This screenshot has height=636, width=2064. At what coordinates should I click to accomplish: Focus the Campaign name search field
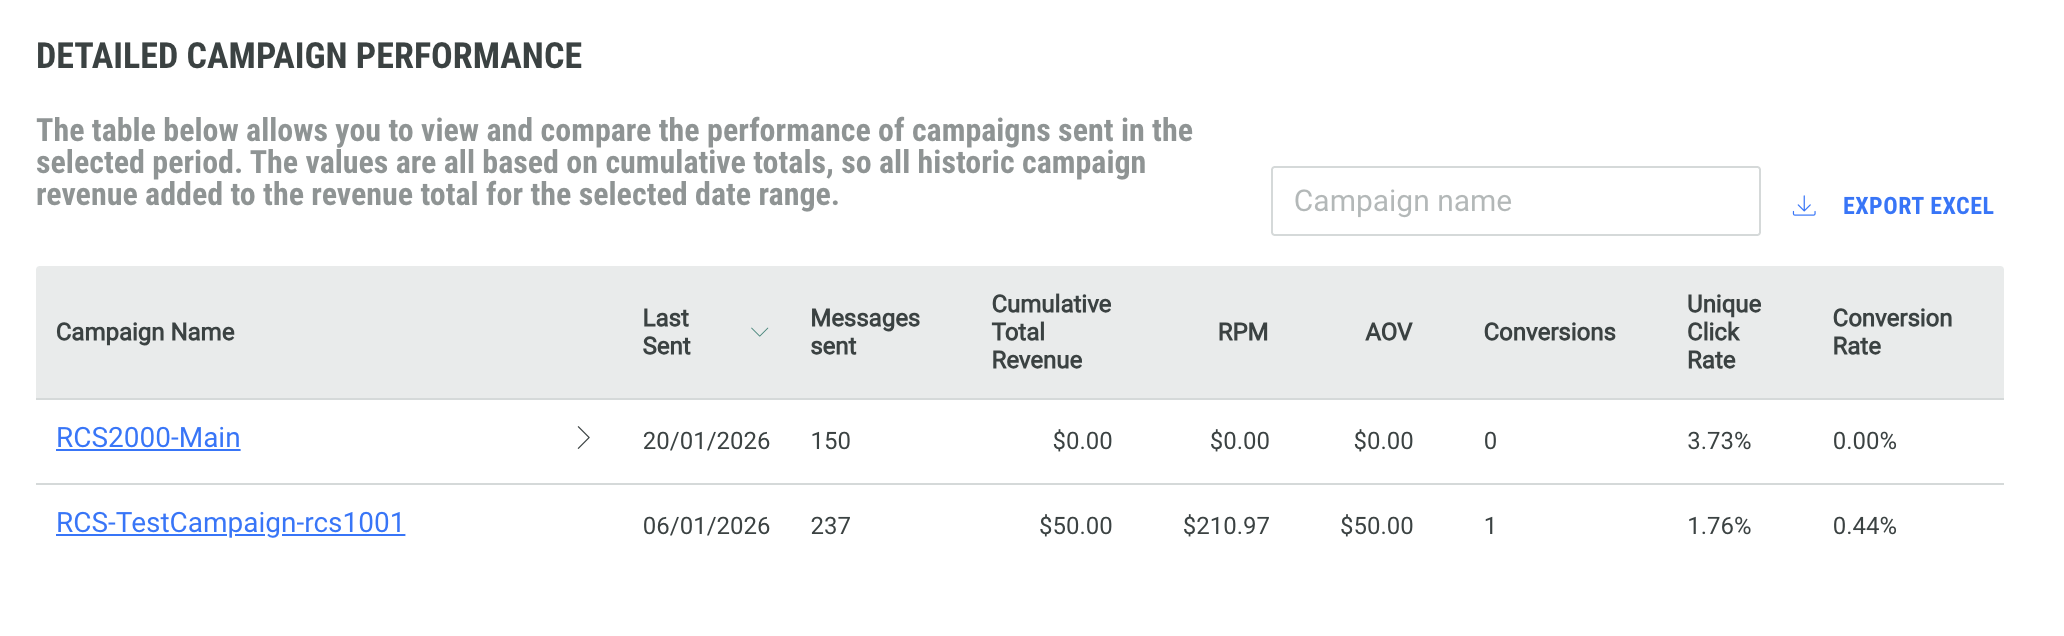tap(1514, 201)
